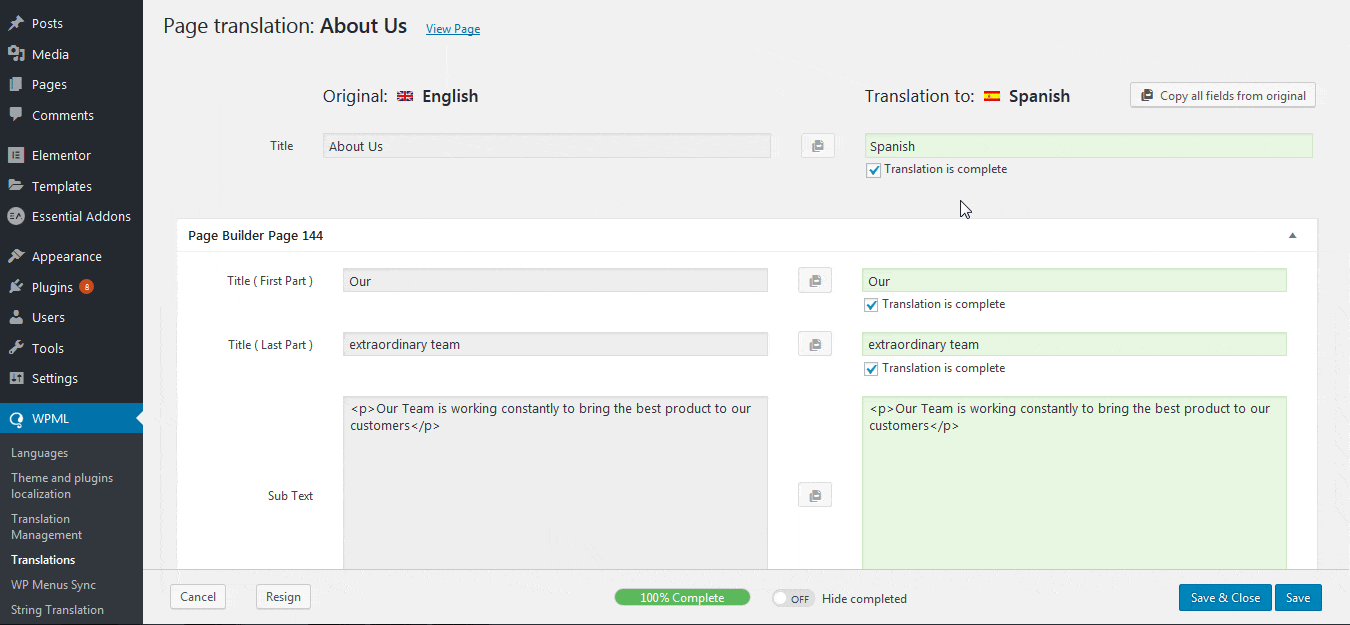The height and width of the screenshot is (625, 1350).
Task: Open the Languages submenu under WPML
Action: point(40,453)
